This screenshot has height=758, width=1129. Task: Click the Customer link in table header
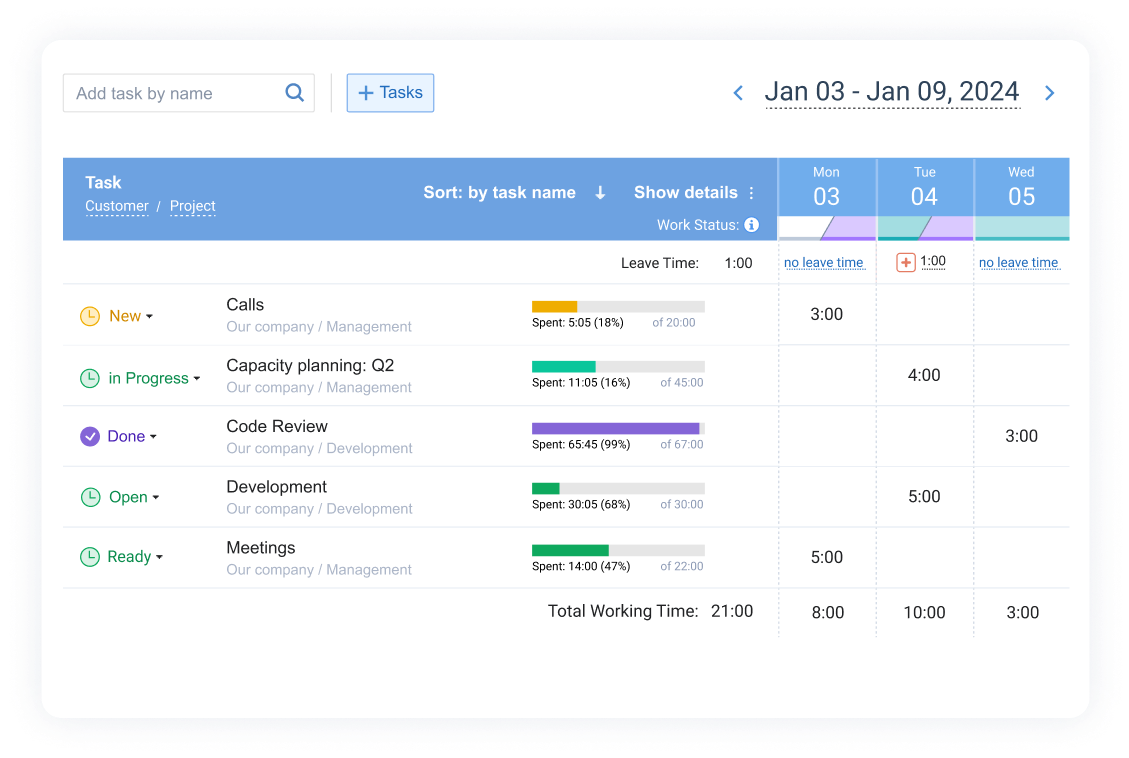tap(116, 206)
